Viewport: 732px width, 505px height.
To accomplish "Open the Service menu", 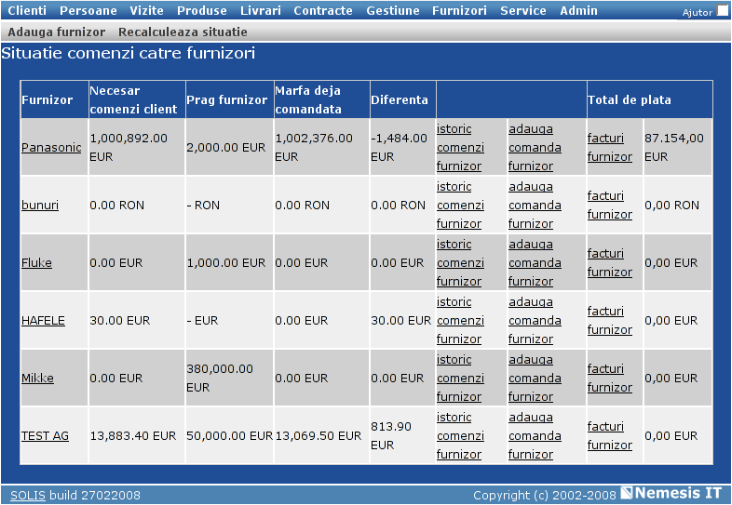I will pos(523,10).
